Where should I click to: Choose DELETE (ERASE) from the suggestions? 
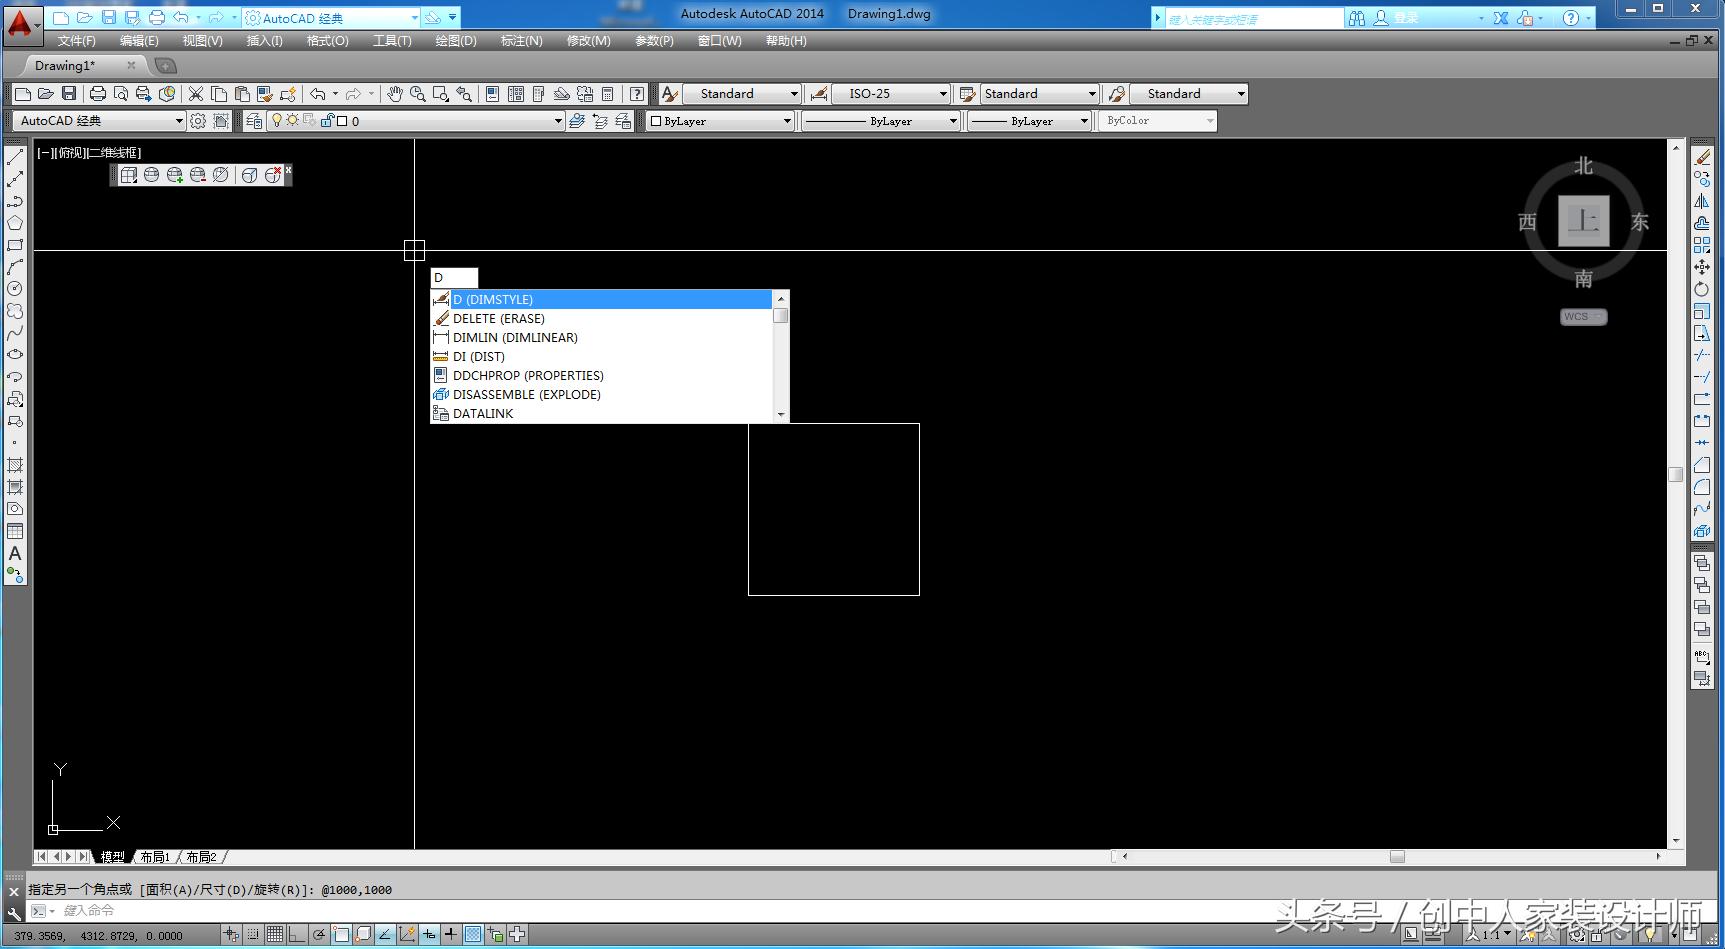(x=601, y=318)
